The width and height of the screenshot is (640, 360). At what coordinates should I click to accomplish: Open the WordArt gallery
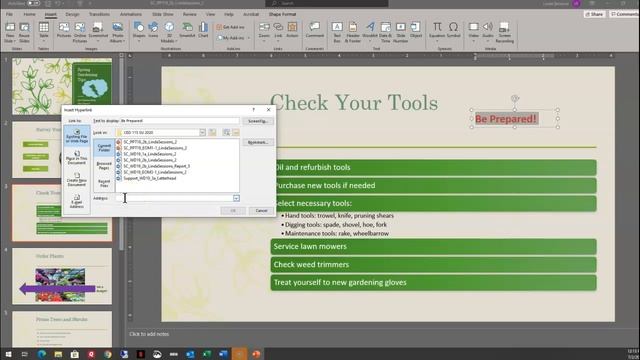[370, 31]
